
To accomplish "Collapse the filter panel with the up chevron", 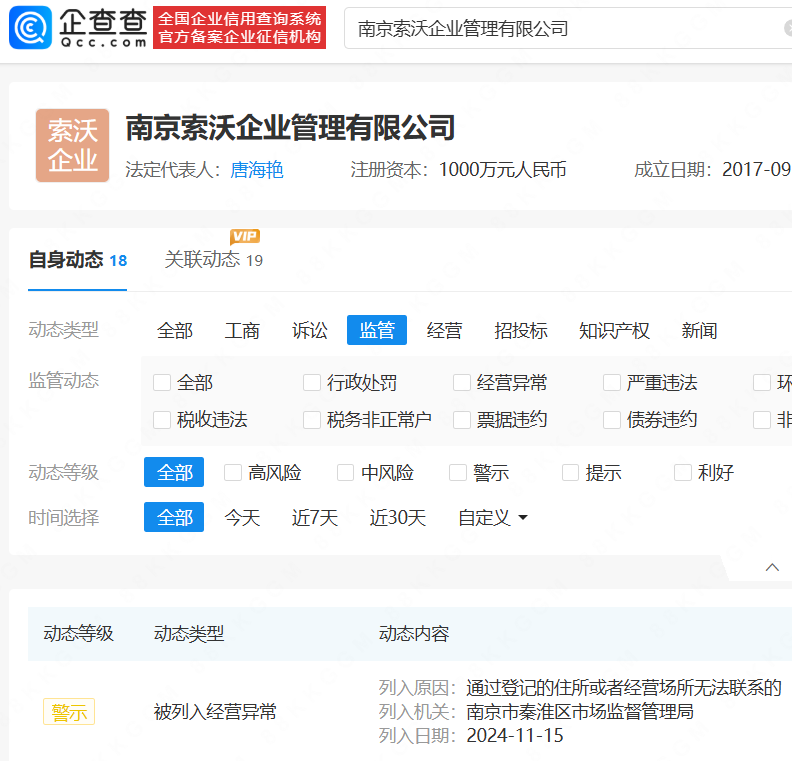I will 772,568.
